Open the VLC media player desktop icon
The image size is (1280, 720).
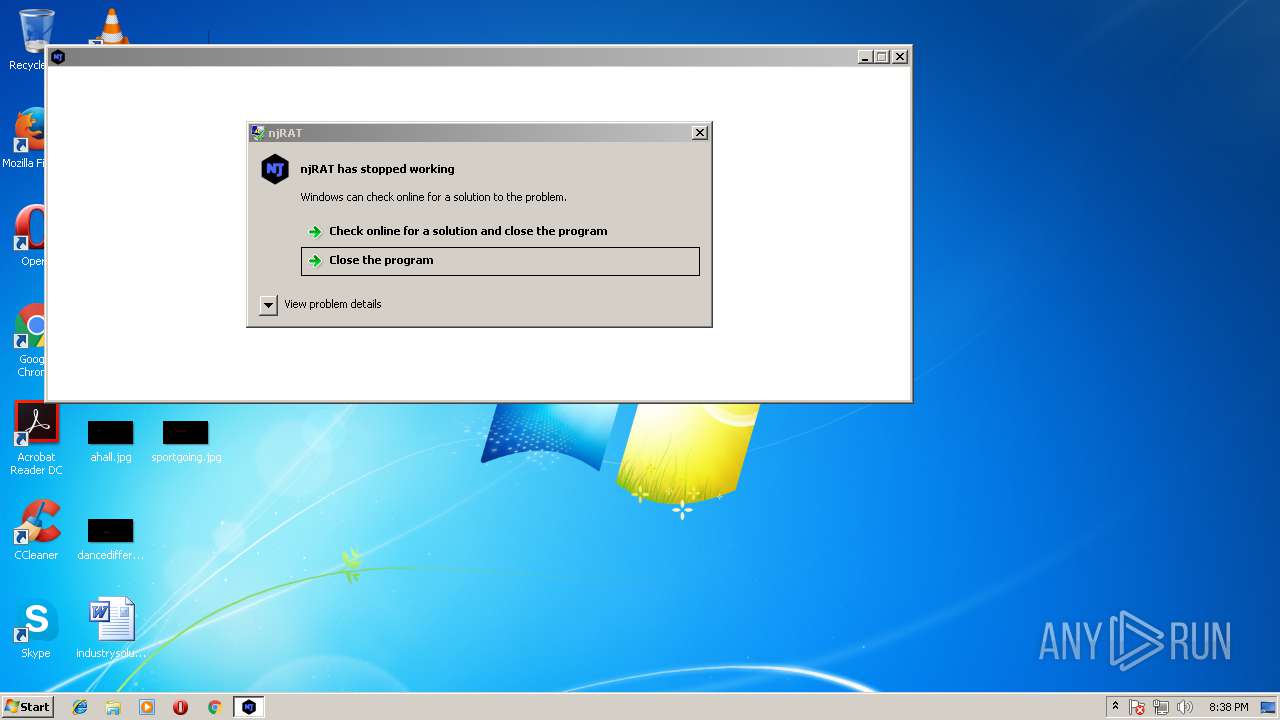click(x=110, y=27)
